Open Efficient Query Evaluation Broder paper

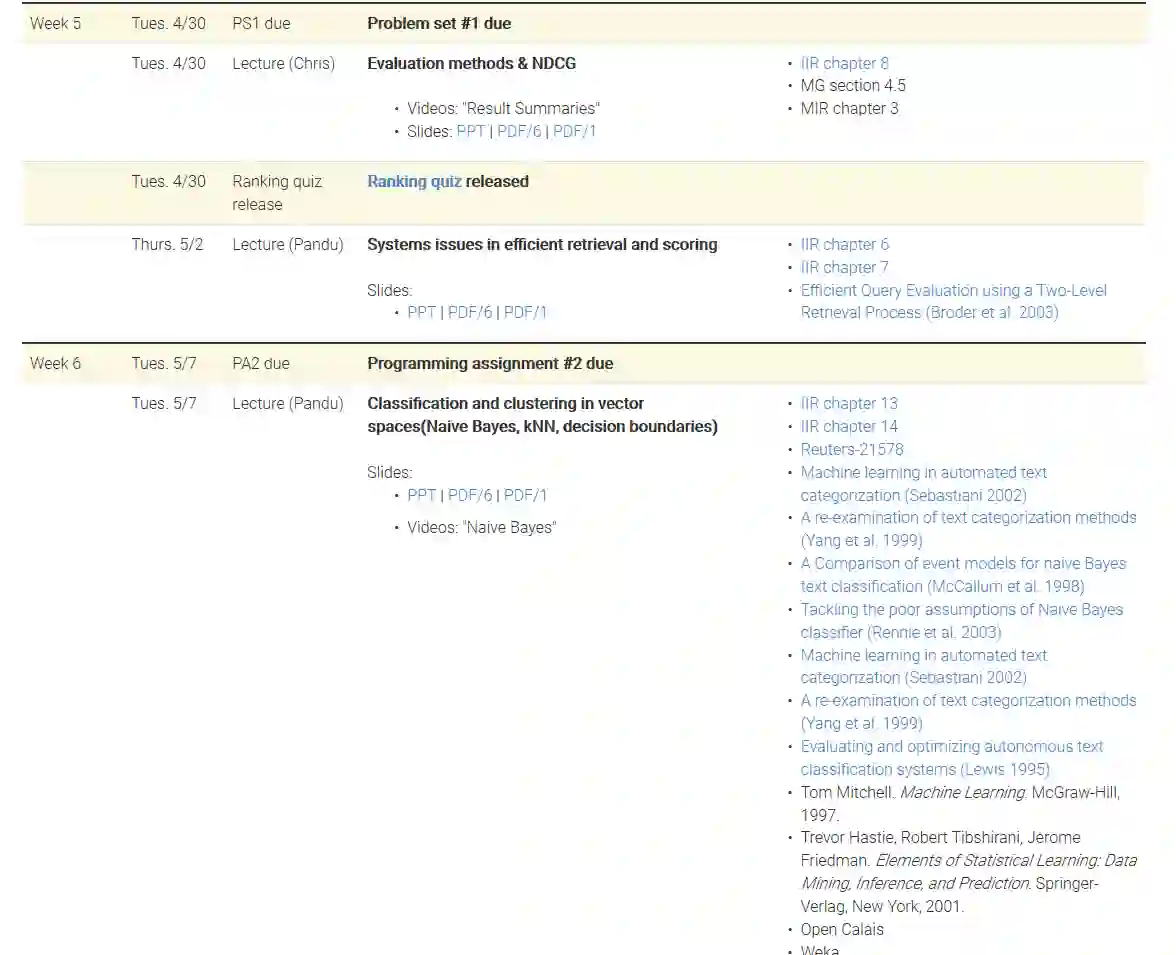953,291
